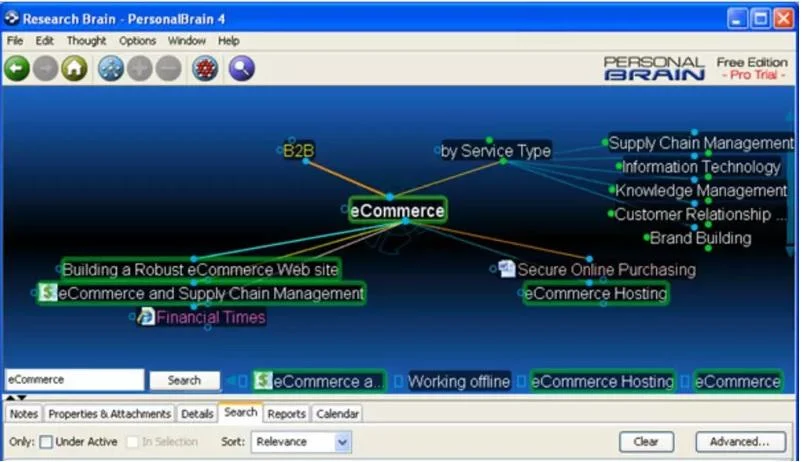Switch to the Calendar tab
The height and width of the screenshot is (462, 802).
coord(337,413)
